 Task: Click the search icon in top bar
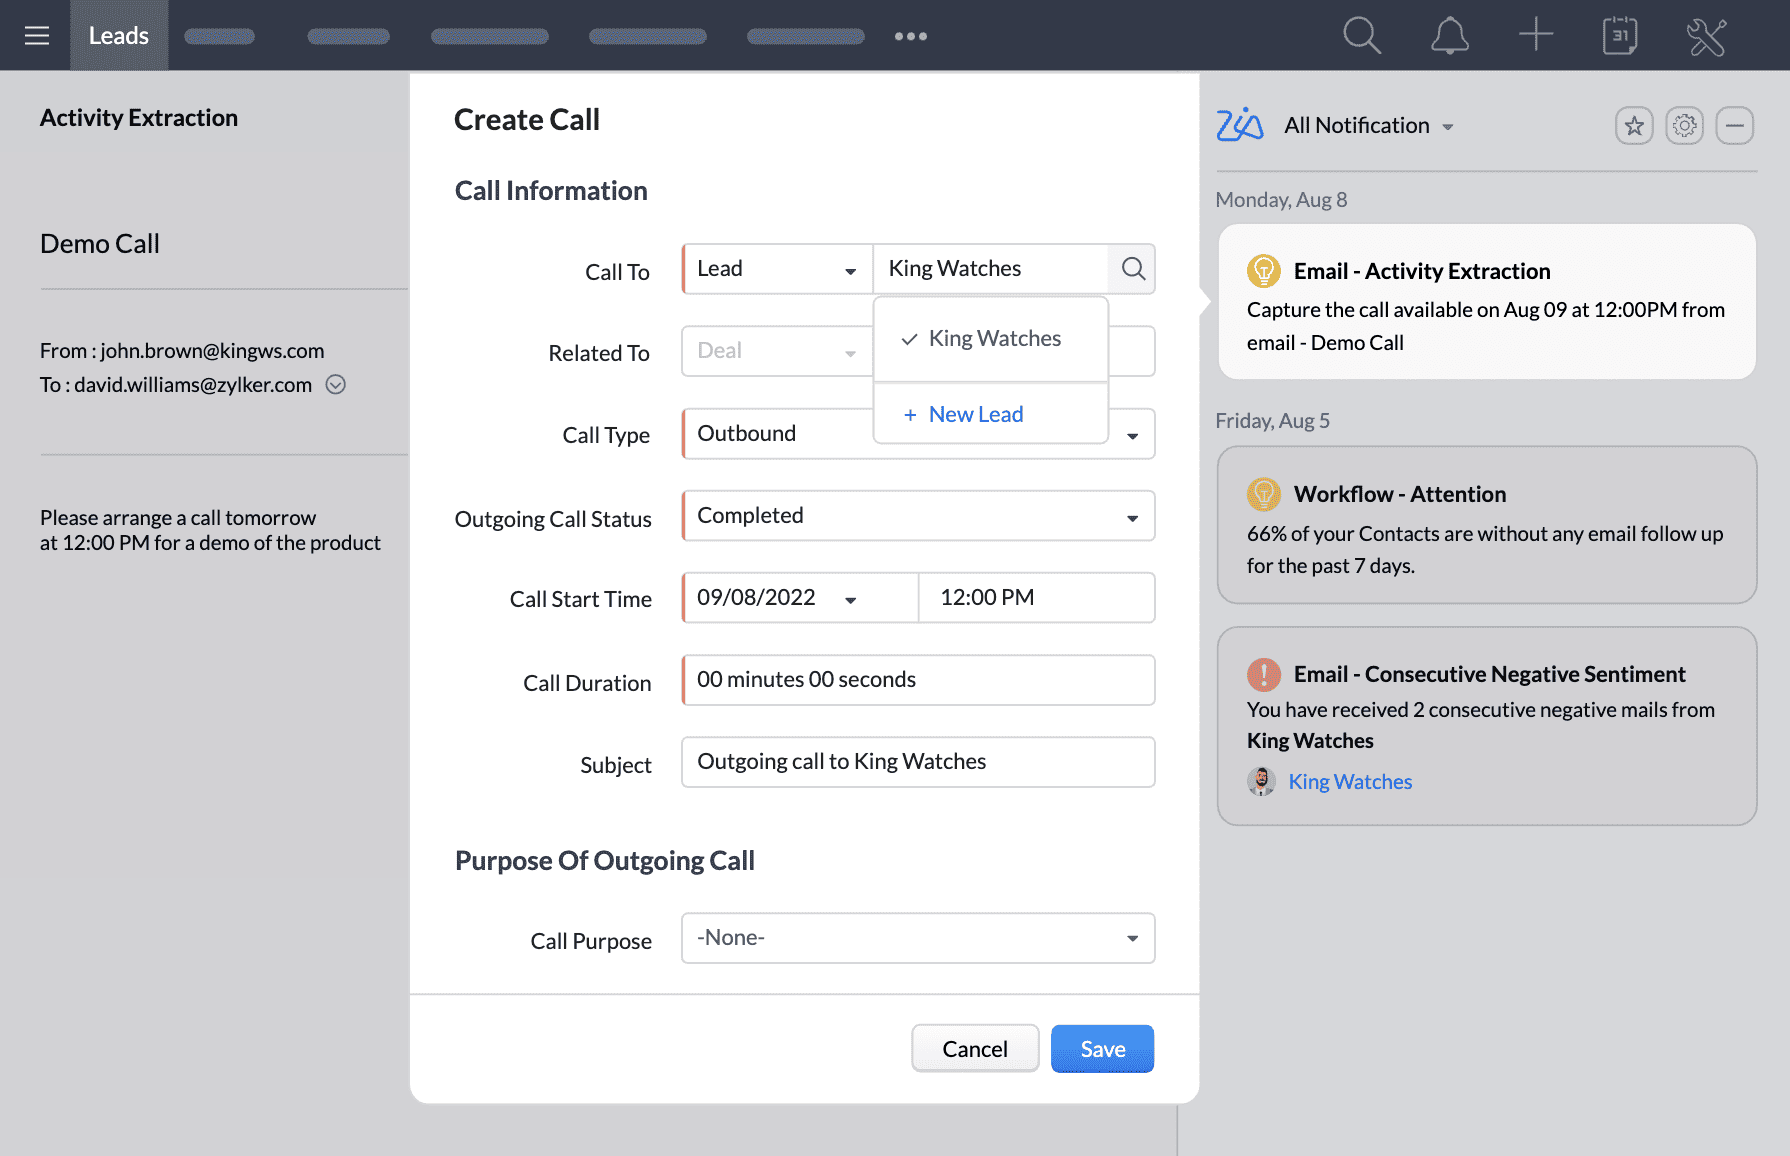[1361, 36]
